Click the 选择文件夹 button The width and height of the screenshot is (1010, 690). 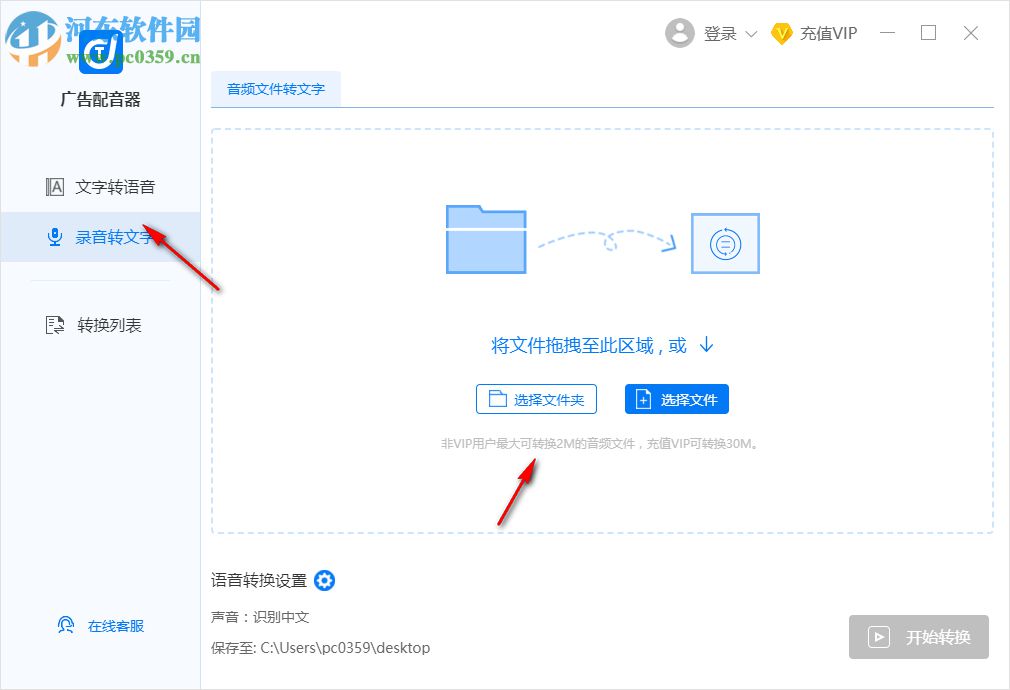coord(536,398)
